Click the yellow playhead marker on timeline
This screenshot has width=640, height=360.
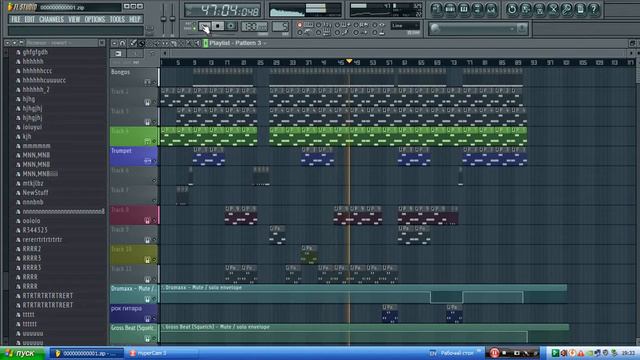349,61
